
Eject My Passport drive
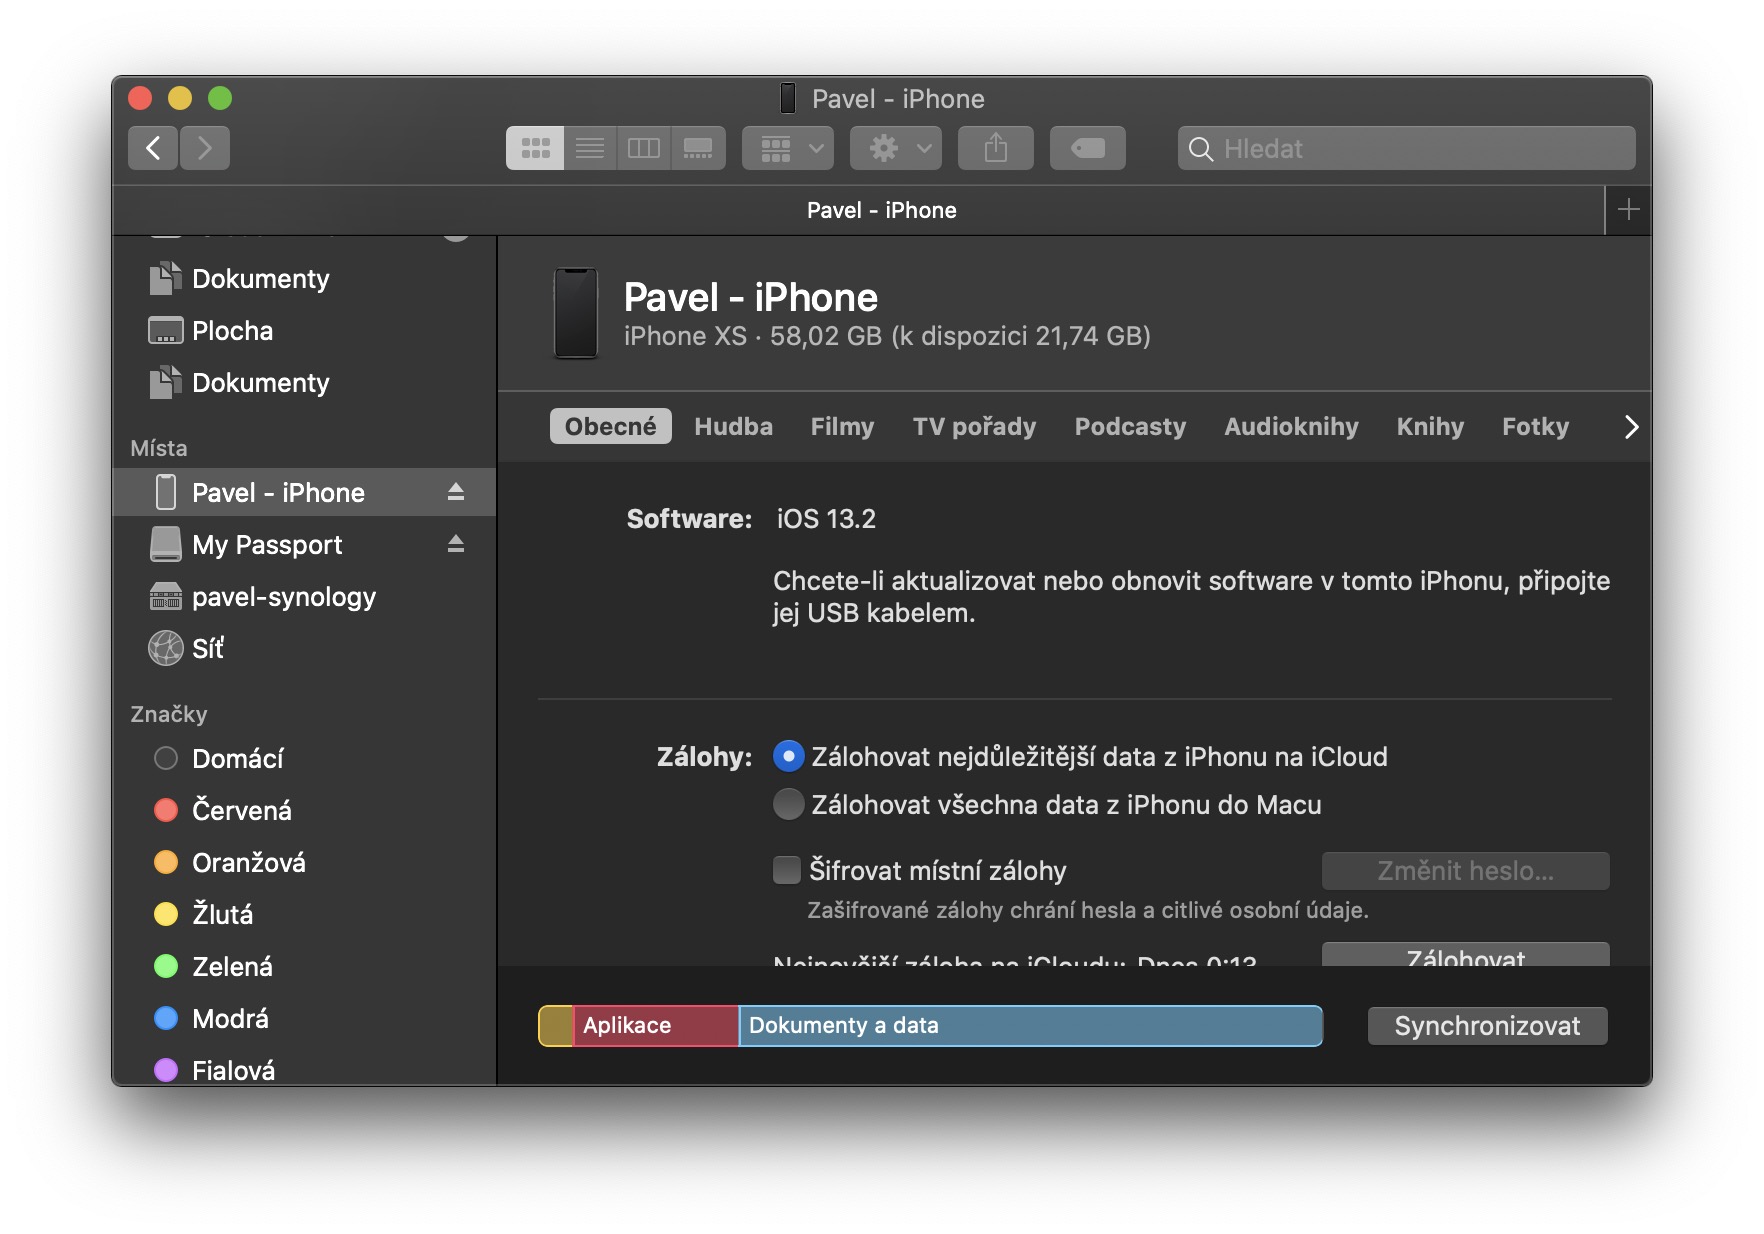pyautogui.click(x=456, y=544)
